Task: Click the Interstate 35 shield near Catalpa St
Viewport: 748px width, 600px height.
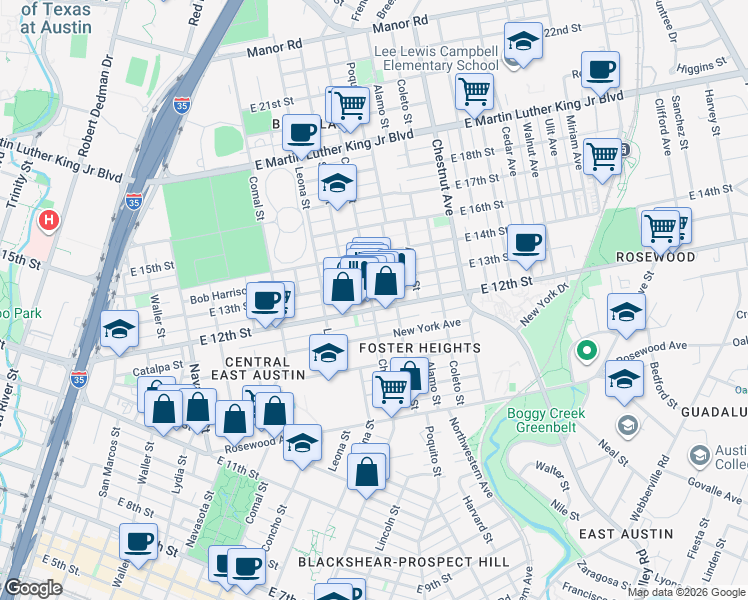Action: 79,379
